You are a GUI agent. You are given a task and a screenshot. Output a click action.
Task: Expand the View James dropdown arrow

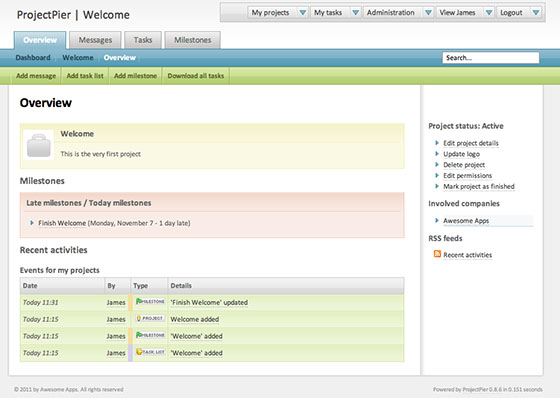(x=489, y=13)
